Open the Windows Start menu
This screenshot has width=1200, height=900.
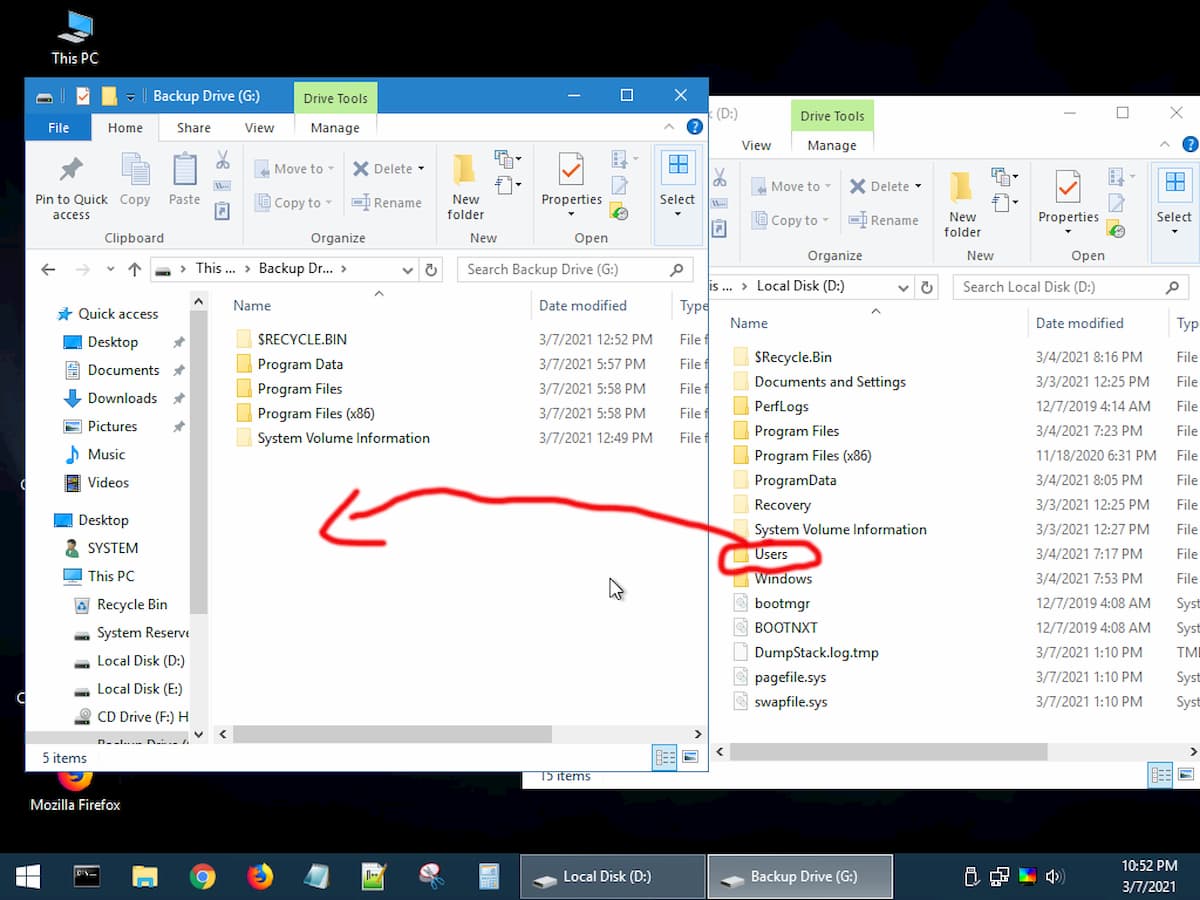28,877
